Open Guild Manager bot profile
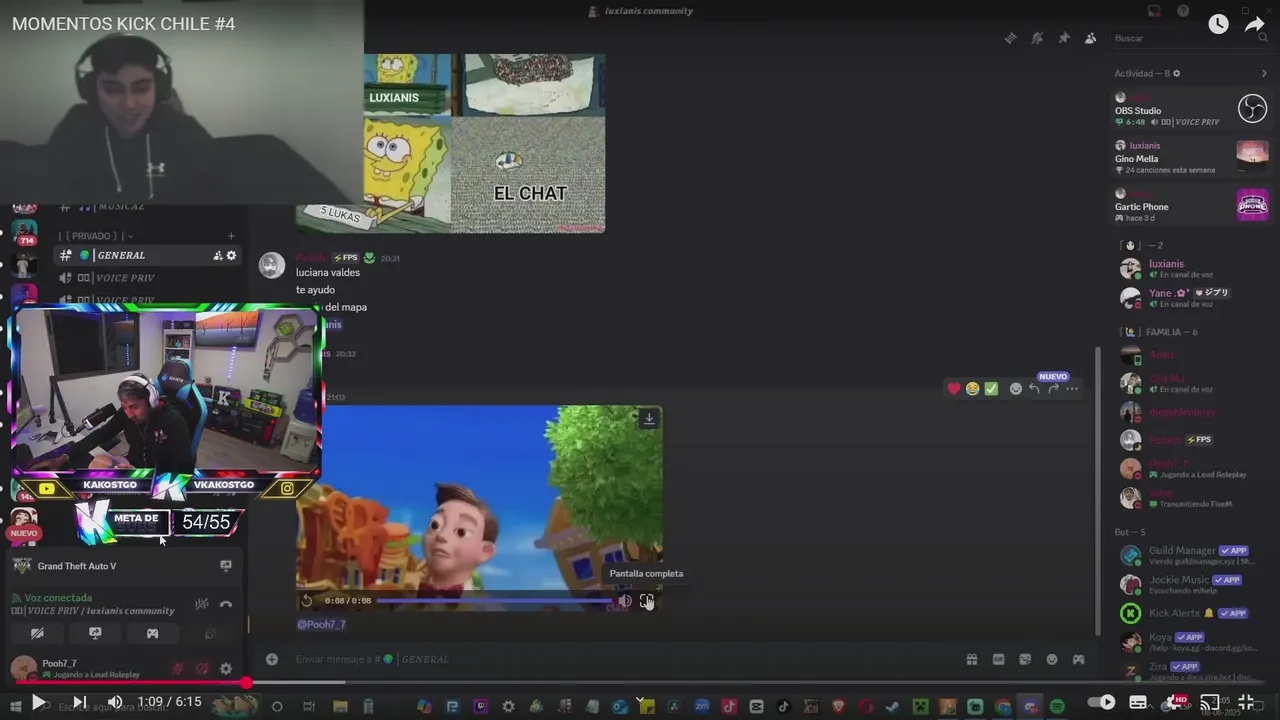Image resolution: width=1280 pixels, height=720 pixels. [x=1191, y=555]
